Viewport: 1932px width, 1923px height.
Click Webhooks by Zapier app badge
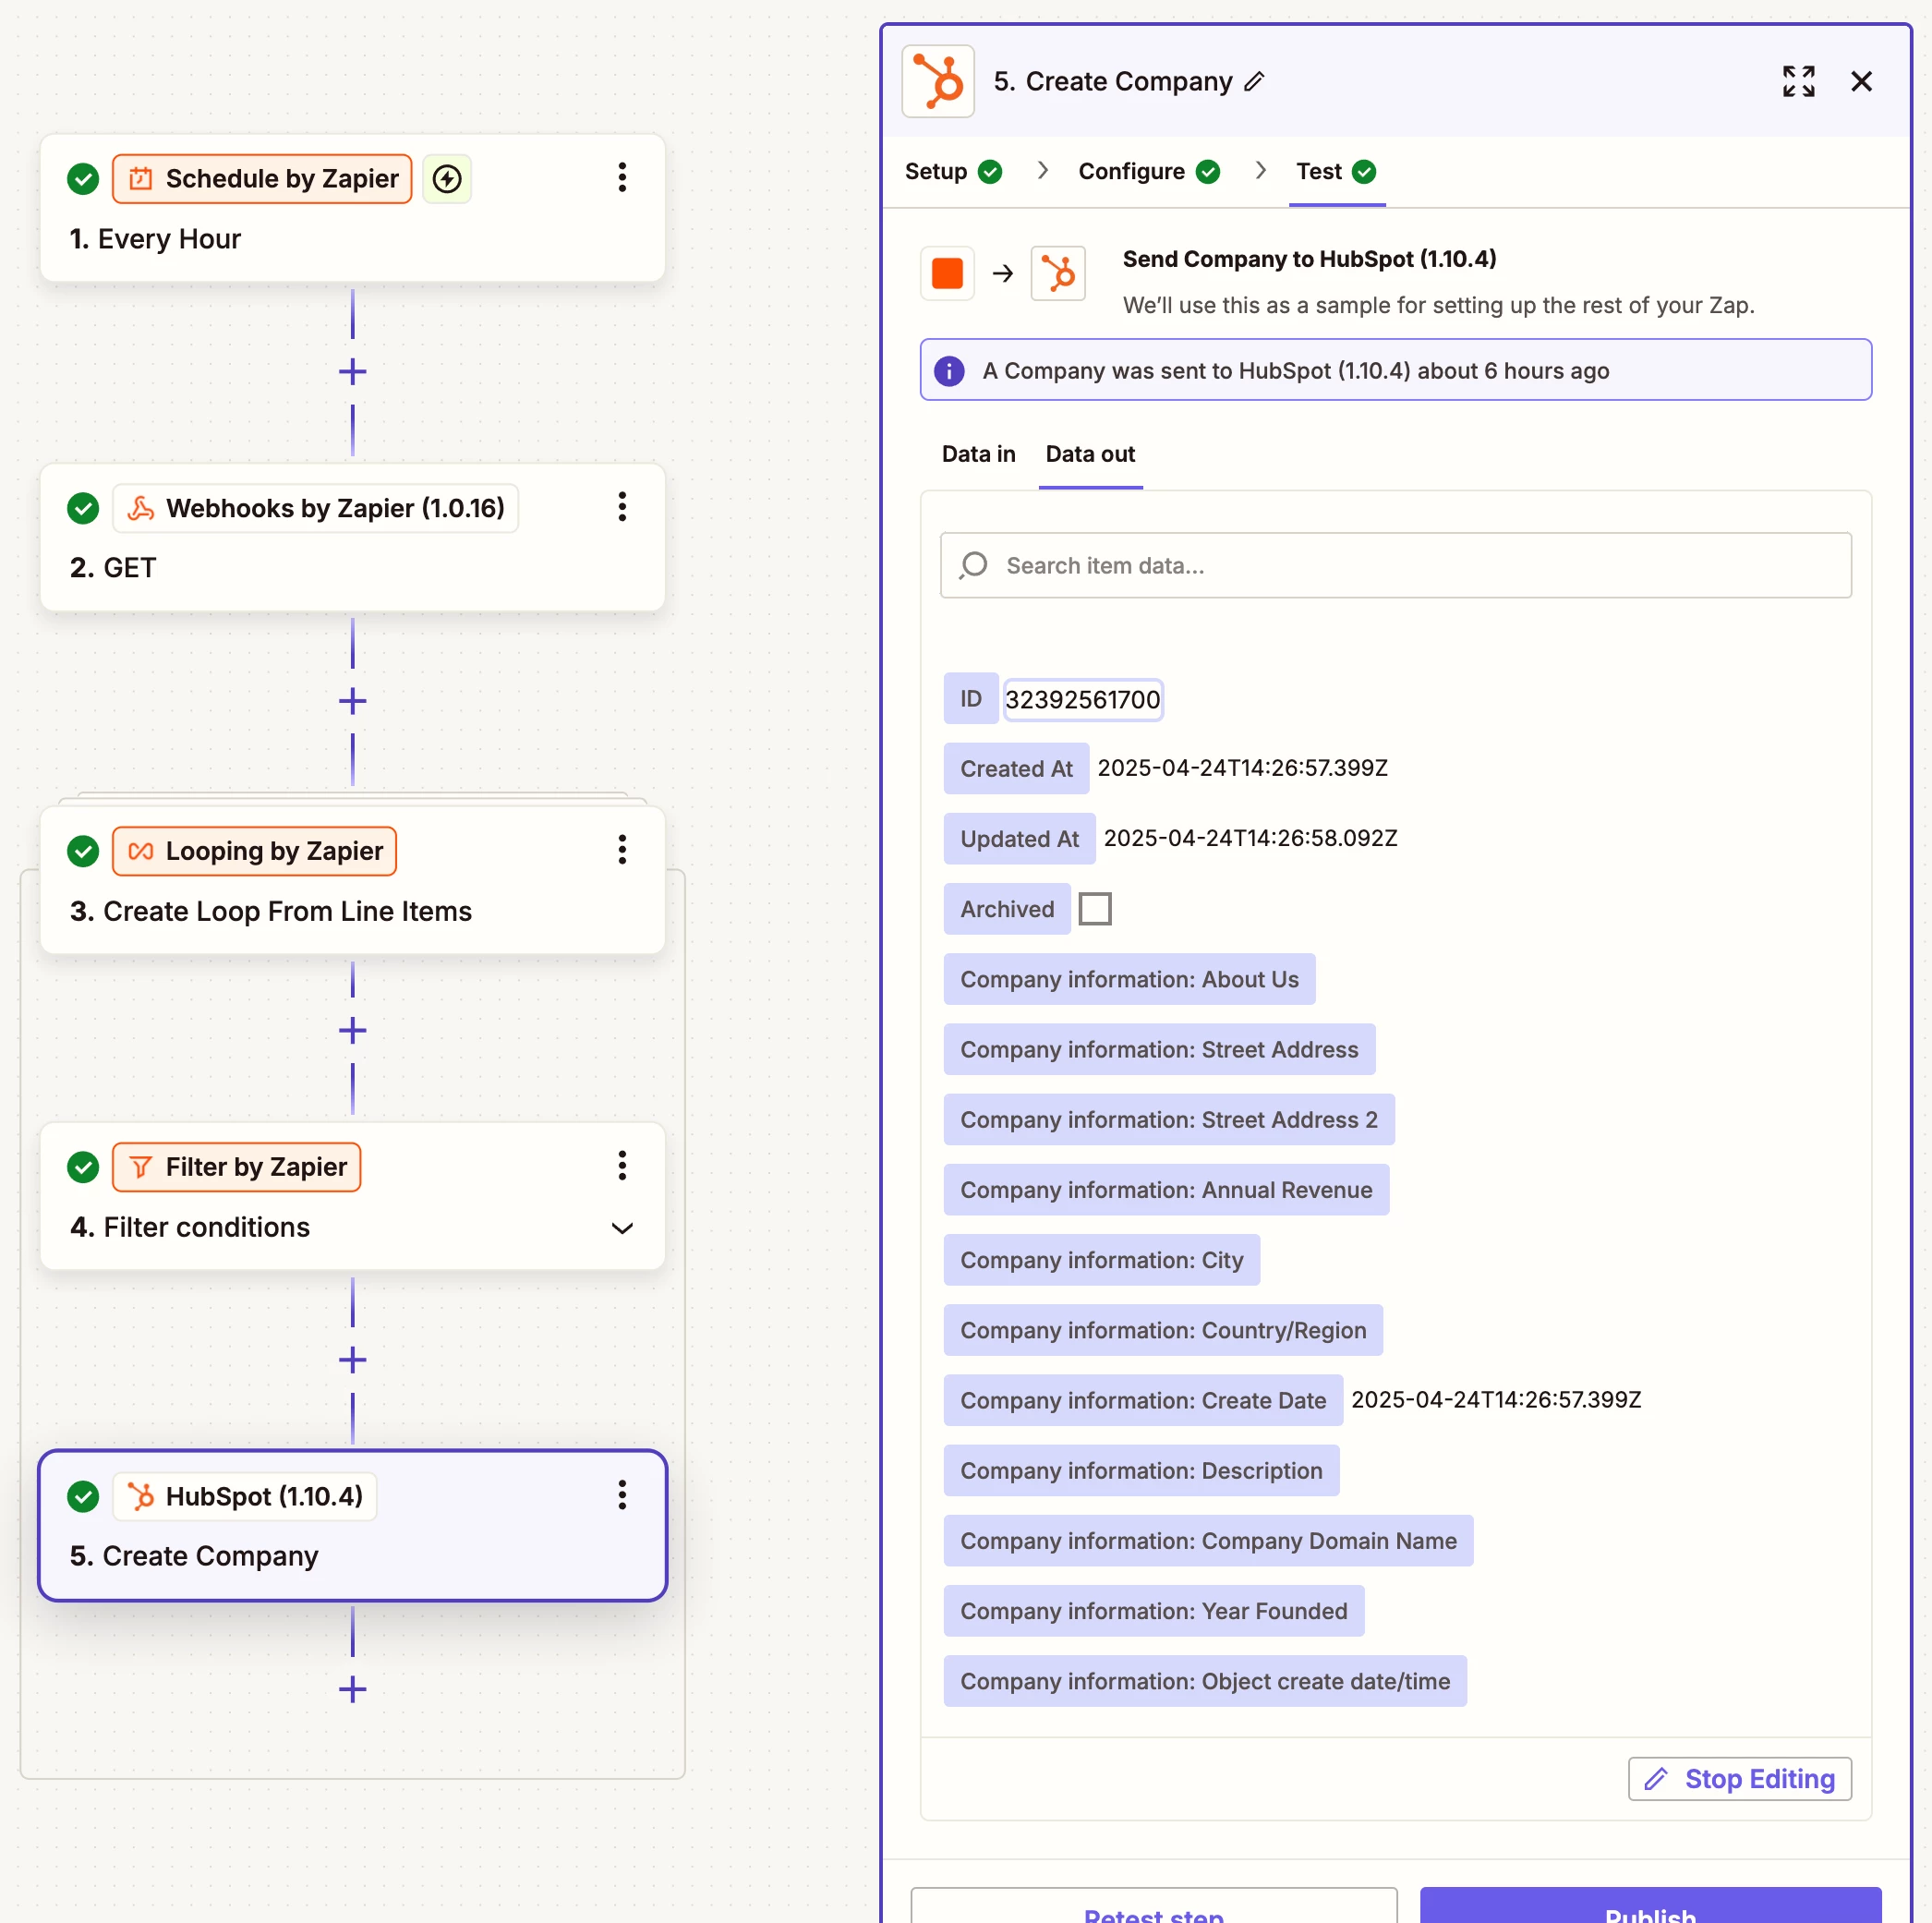(316, 508)
